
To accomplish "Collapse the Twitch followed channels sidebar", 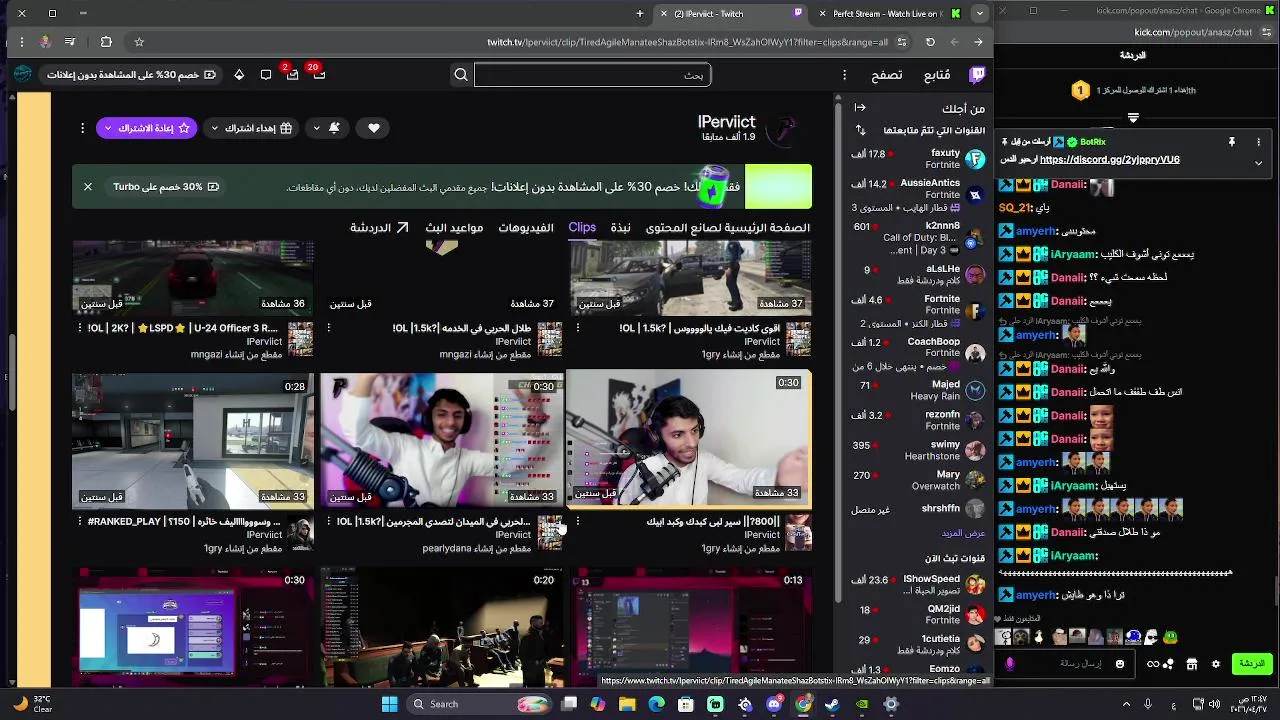I will tap(860, 108).
